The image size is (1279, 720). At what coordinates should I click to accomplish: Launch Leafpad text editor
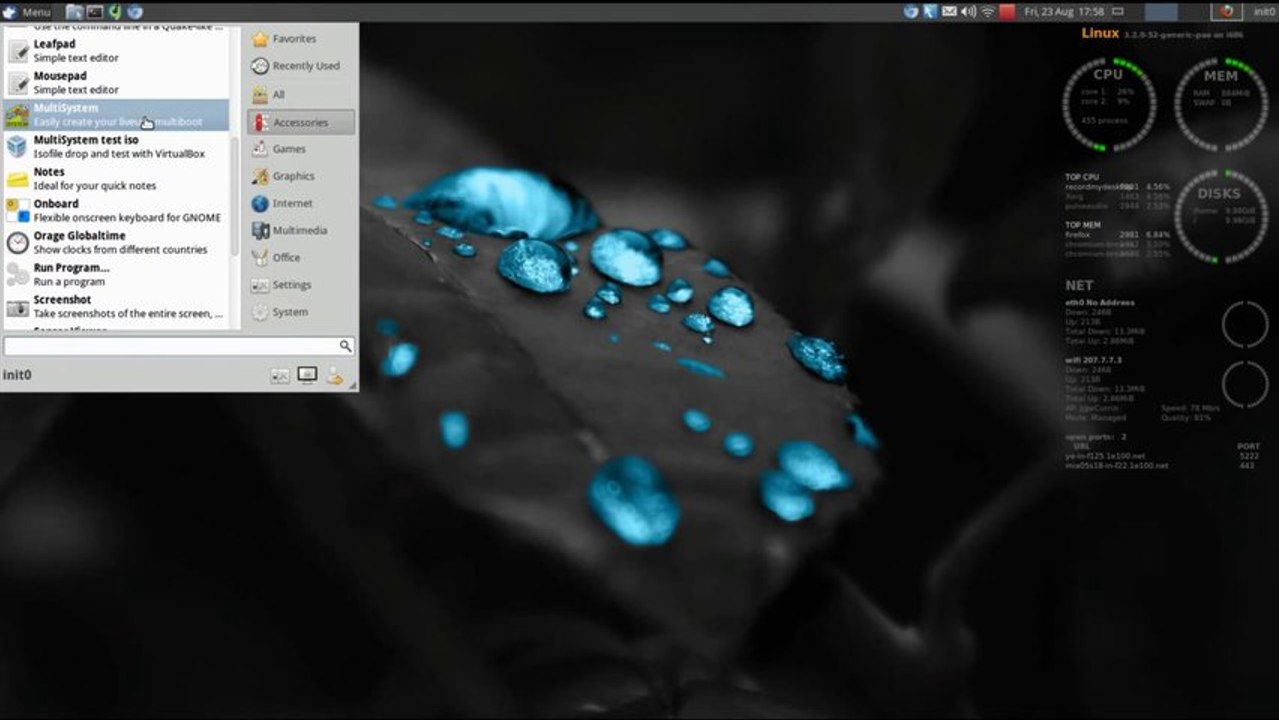click(x=116, y=51)
